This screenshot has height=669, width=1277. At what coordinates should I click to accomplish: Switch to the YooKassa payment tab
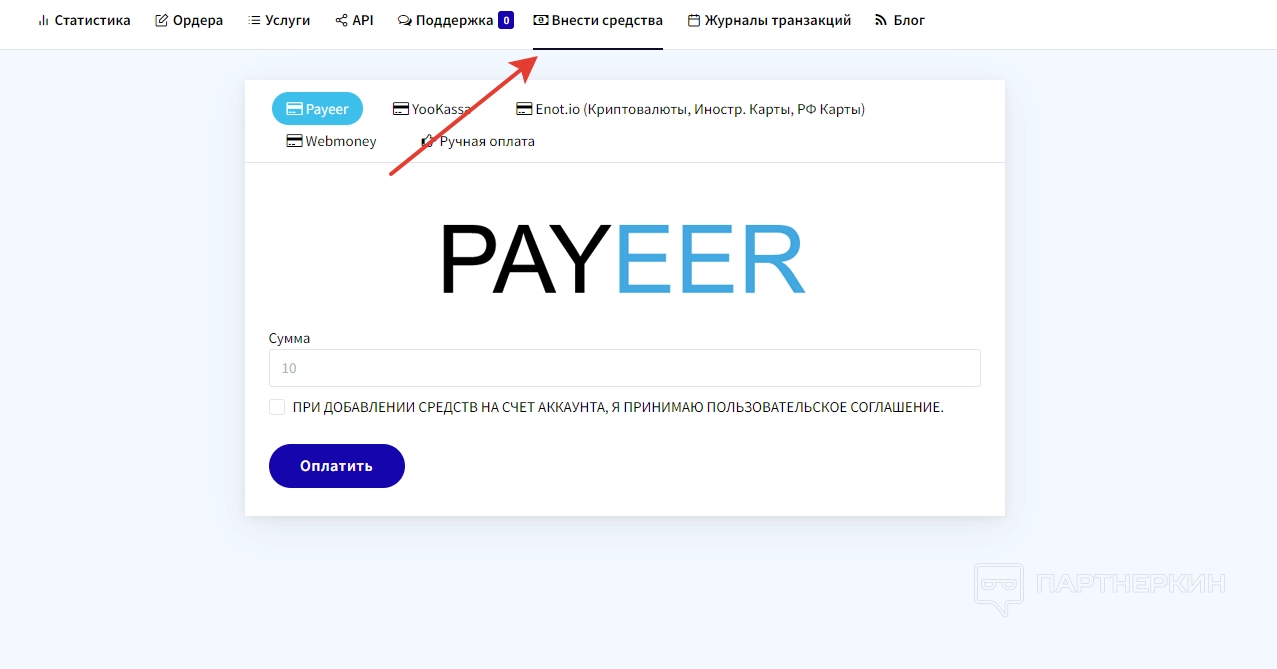point(431,109)
